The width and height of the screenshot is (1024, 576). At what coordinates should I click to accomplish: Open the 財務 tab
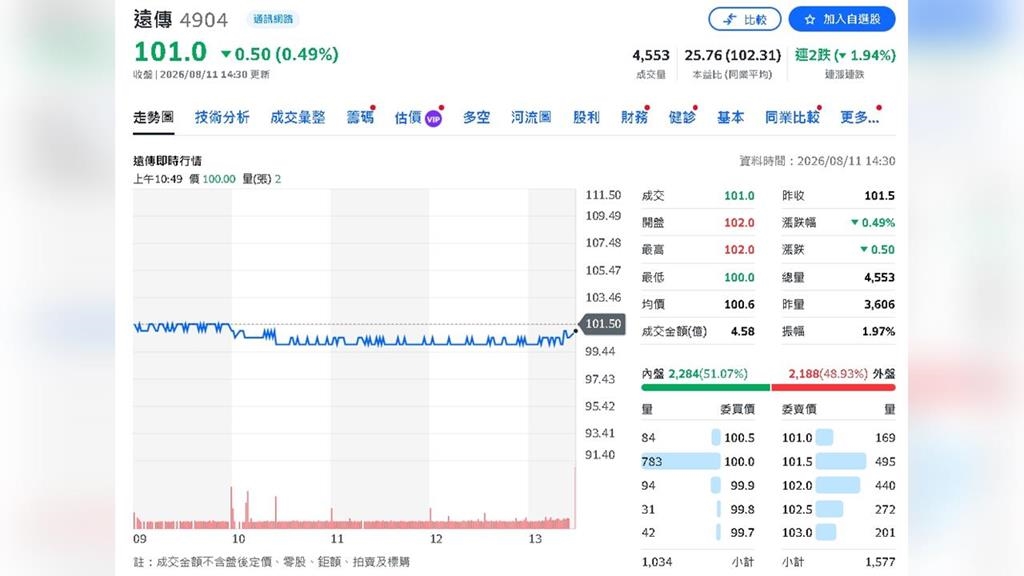634,118
